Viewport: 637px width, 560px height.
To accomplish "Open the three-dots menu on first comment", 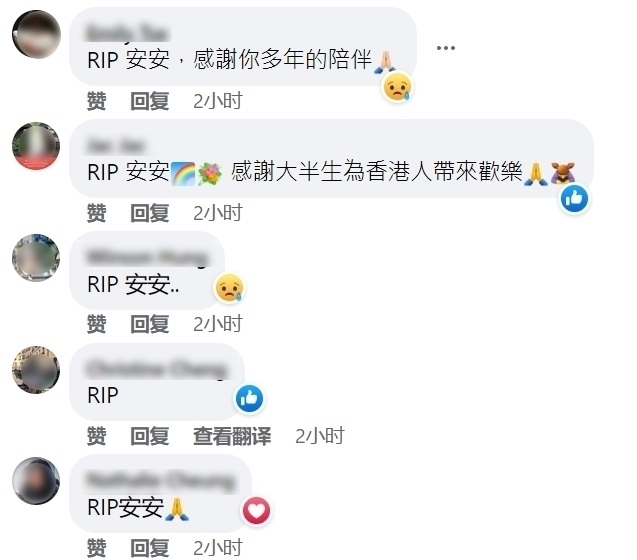I will point(446,48).
